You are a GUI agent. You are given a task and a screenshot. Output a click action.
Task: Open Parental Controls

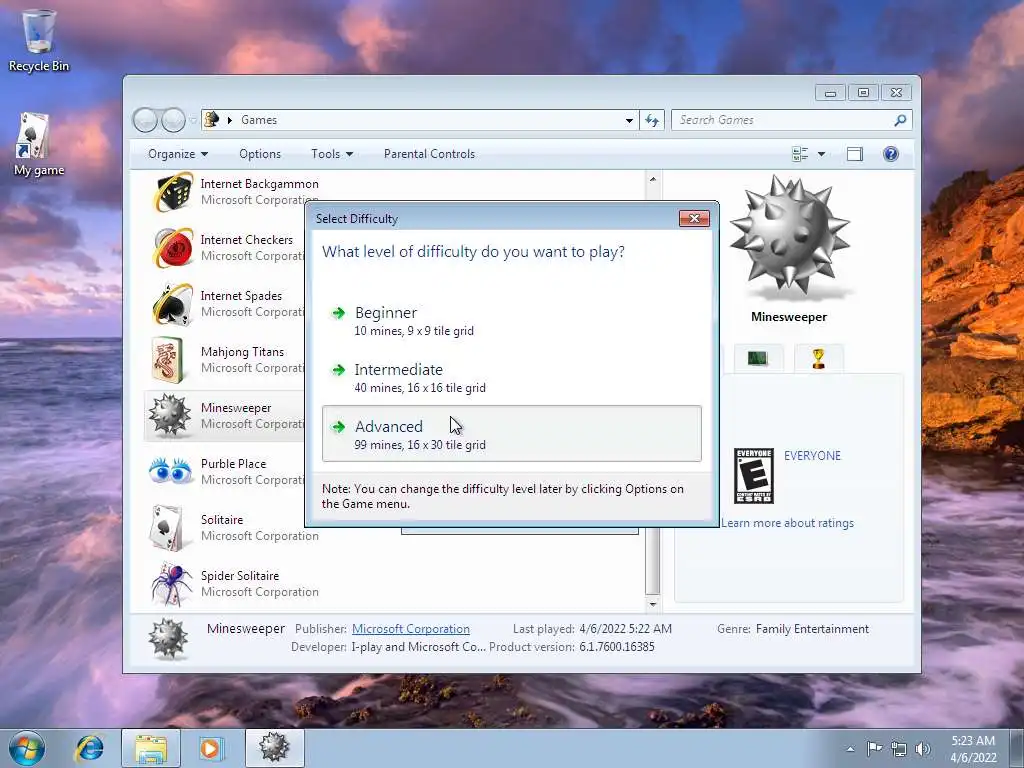click(429, 154)
